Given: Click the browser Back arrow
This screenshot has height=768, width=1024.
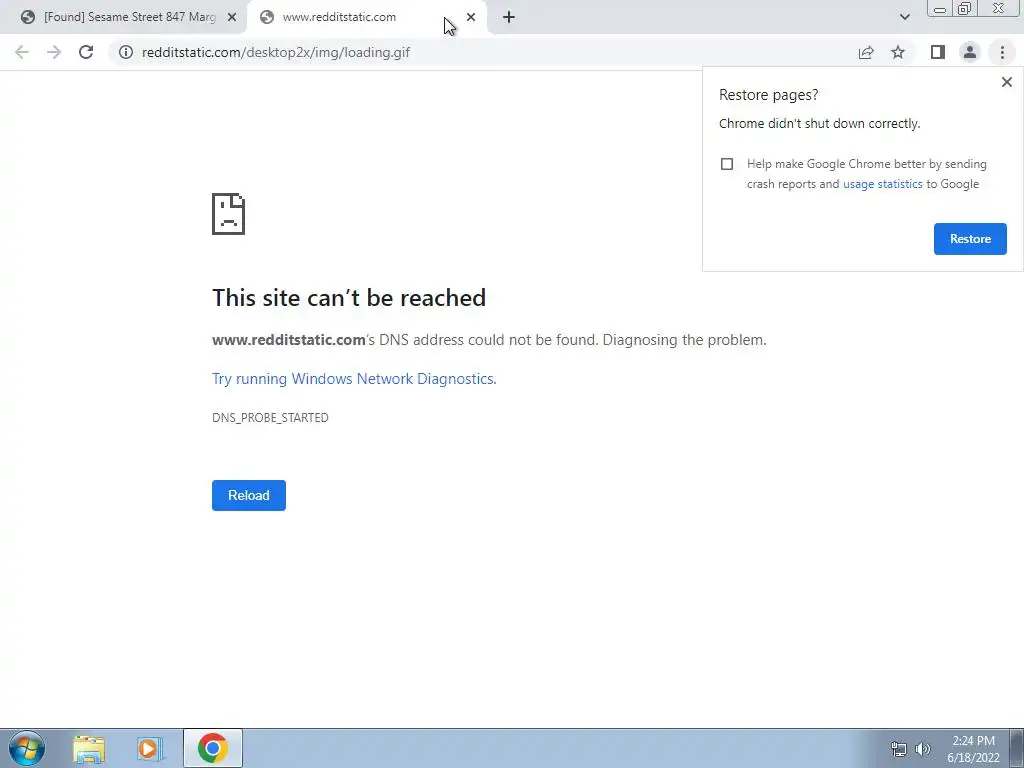Looking at the screenshot, I should click(x=22, y=52).
